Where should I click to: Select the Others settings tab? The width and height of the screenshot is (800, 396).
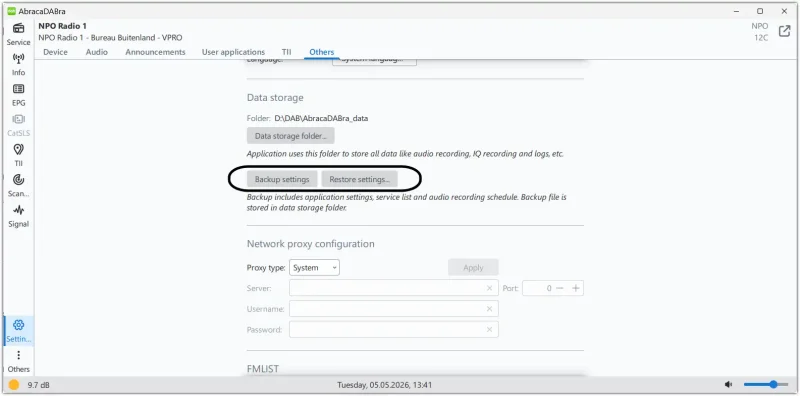click(321, 52)
